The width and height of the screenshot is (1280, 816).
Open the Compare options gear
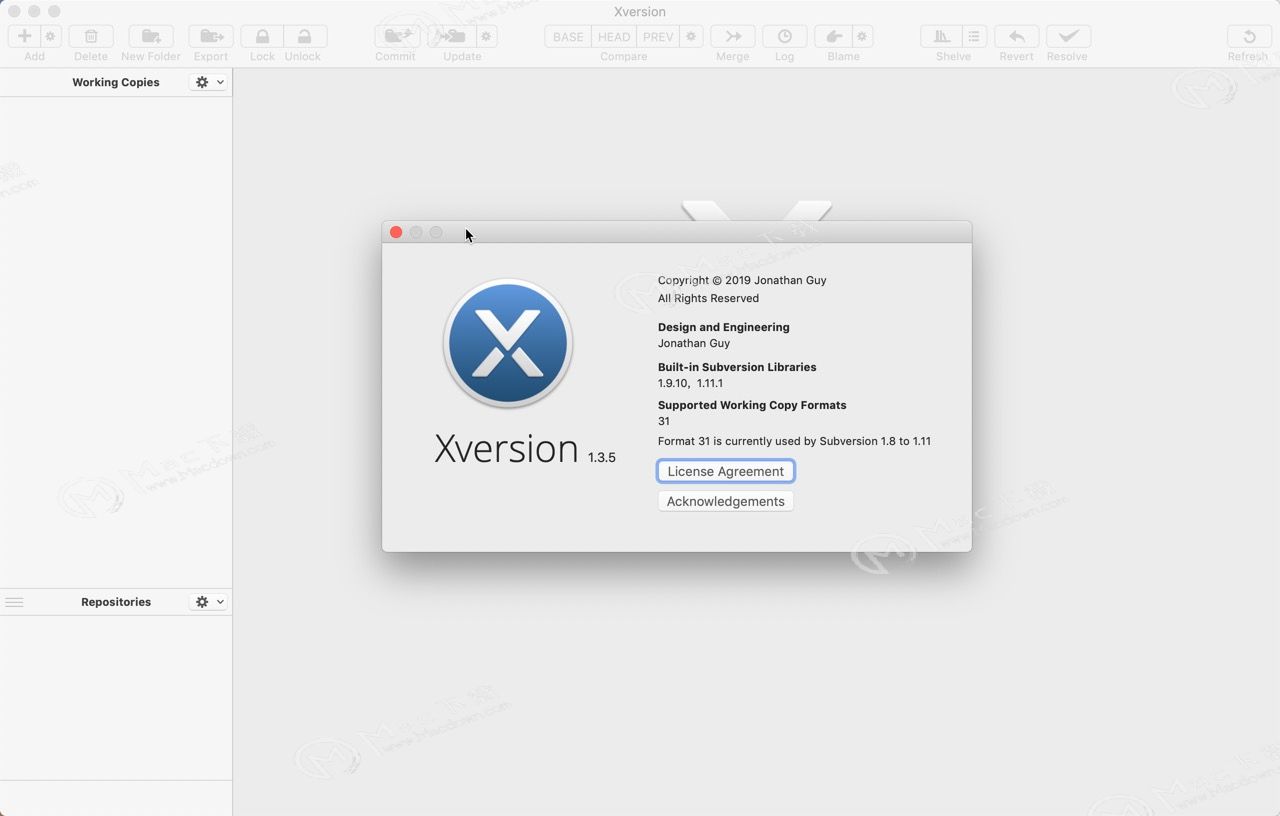[x=691, y=36]
